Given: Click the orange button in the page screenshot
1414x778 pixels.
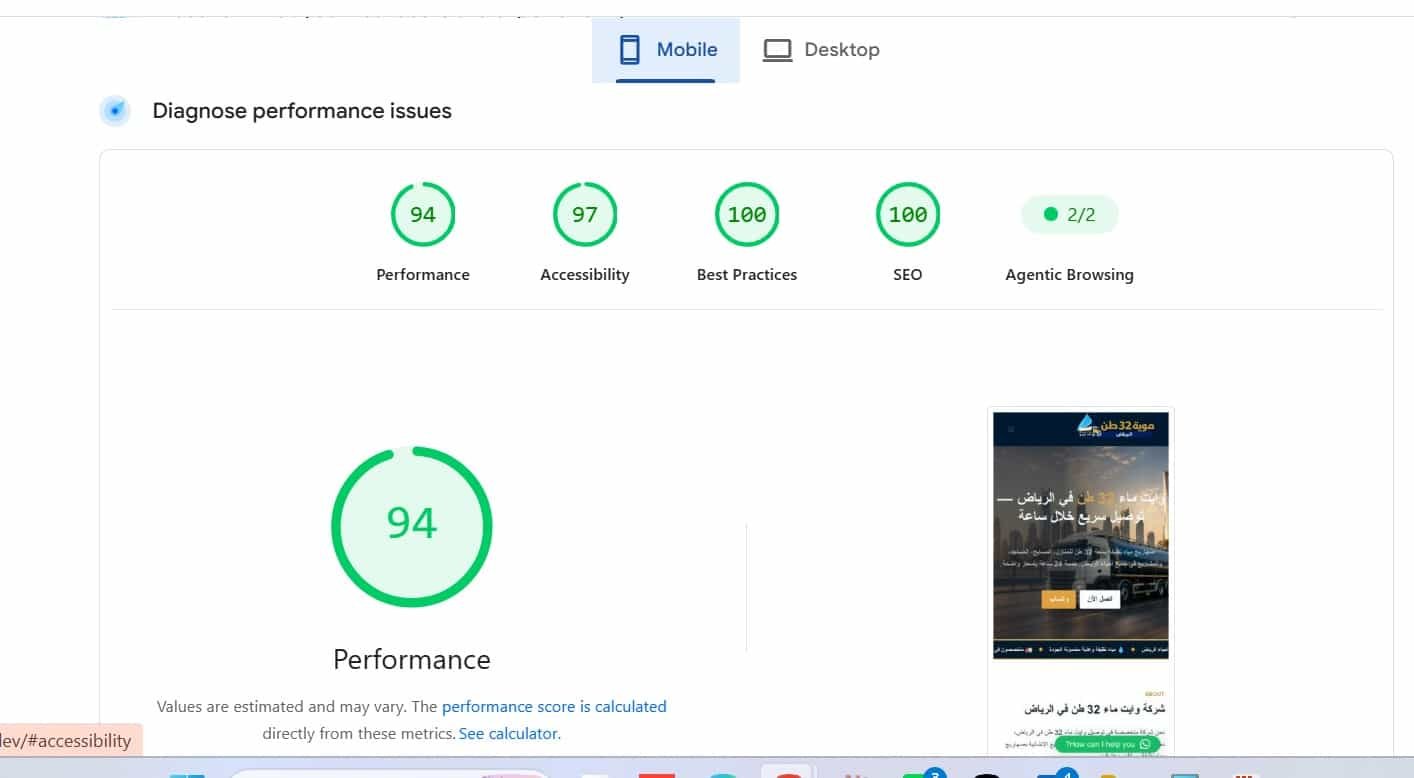Looking at the screenshot, I should 1058,599.
